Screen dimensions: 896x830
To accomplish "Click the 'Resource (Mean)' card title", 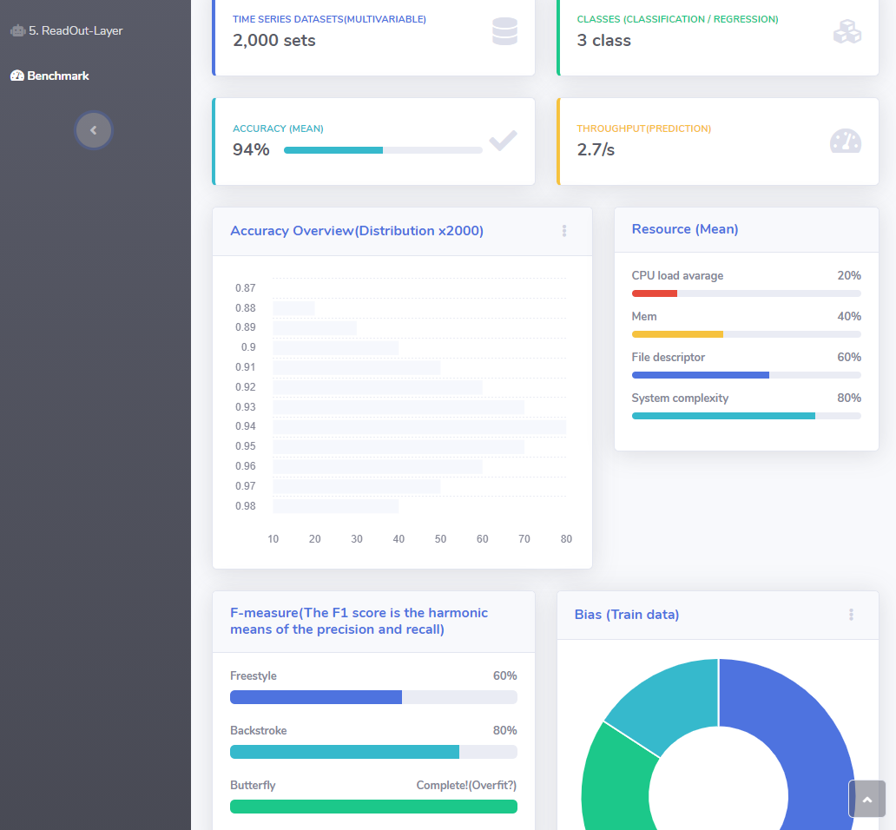I will click(x=685, y=229).
